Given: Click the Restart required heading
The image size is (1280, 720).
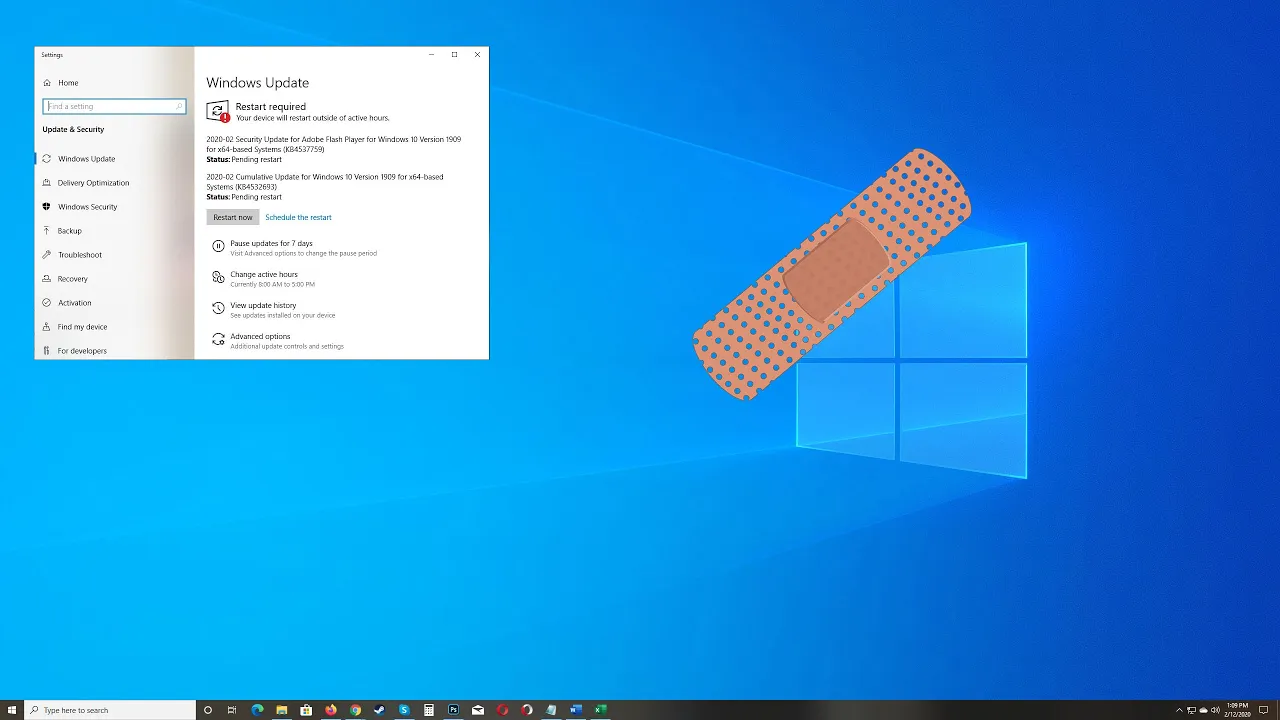Looking at the screenshot, I should tap(271, 106).
